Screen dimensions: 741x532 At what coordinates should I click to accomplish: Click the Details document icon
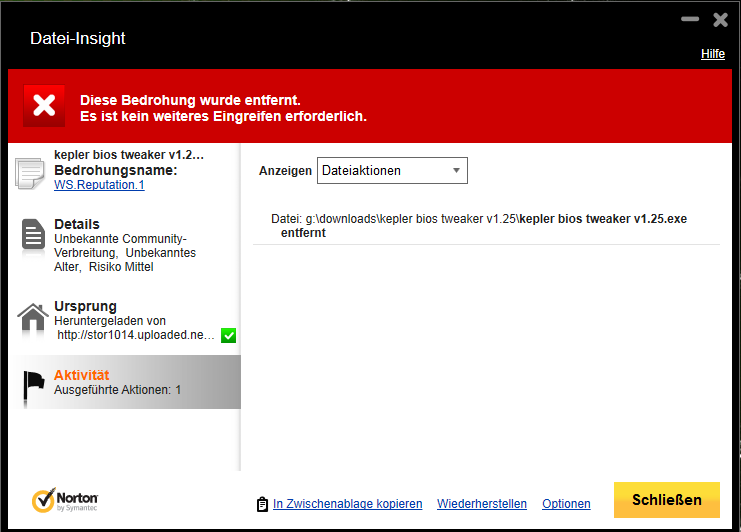[x=34, y=234]
